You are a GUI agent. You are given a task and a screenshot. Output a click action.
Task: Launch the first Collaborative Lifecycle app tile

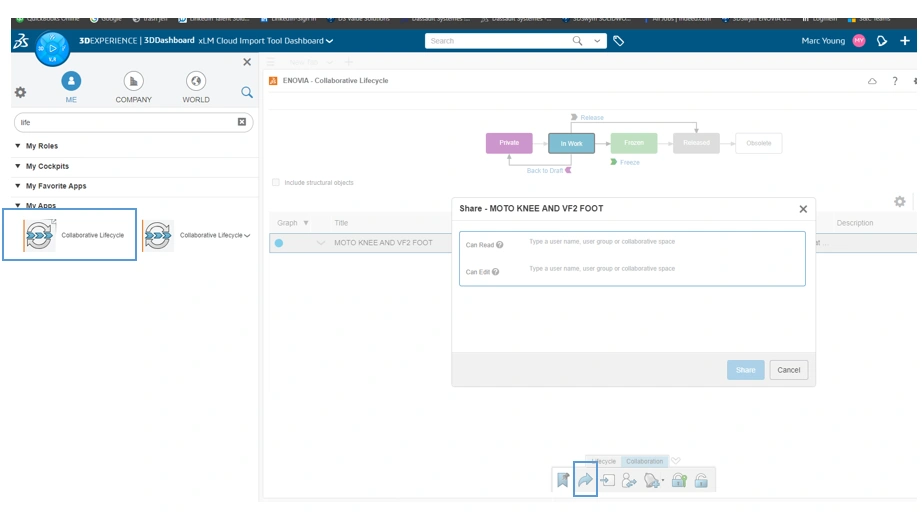tap(69, 235)
